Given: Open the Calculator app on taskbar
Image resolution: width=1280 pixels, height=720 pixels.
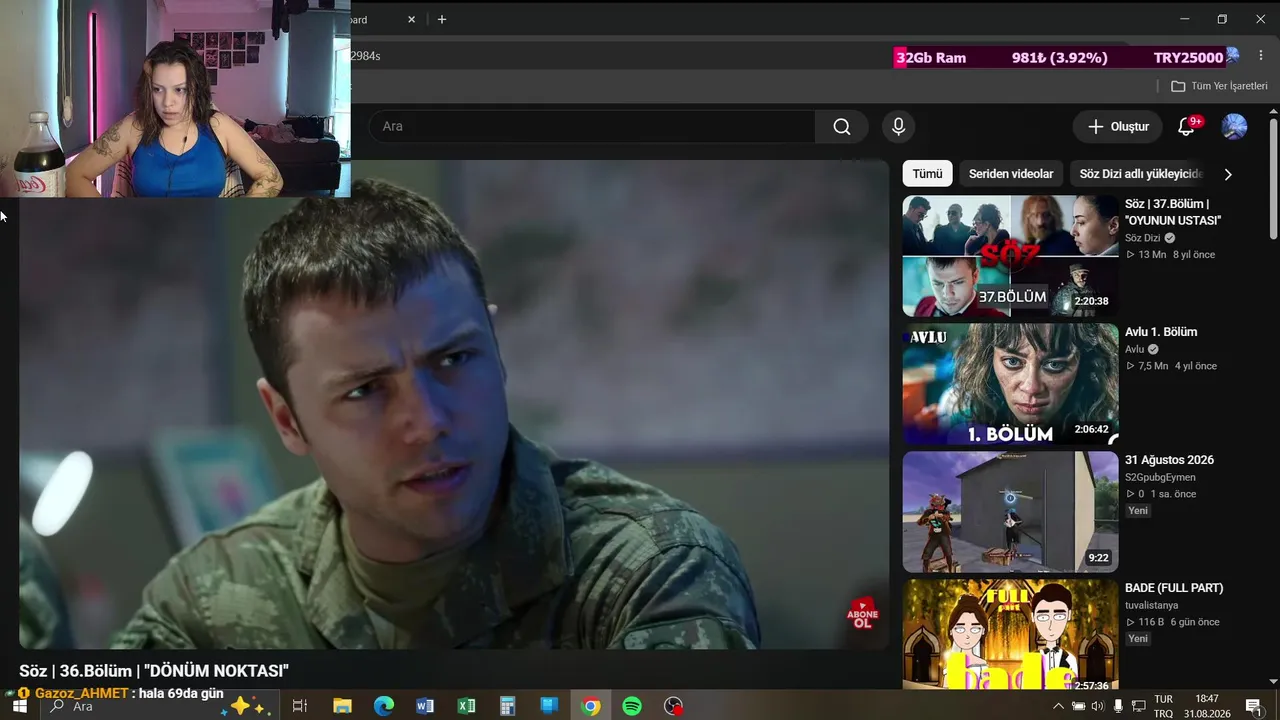Looking at the screenshot, I should (507, 706).
